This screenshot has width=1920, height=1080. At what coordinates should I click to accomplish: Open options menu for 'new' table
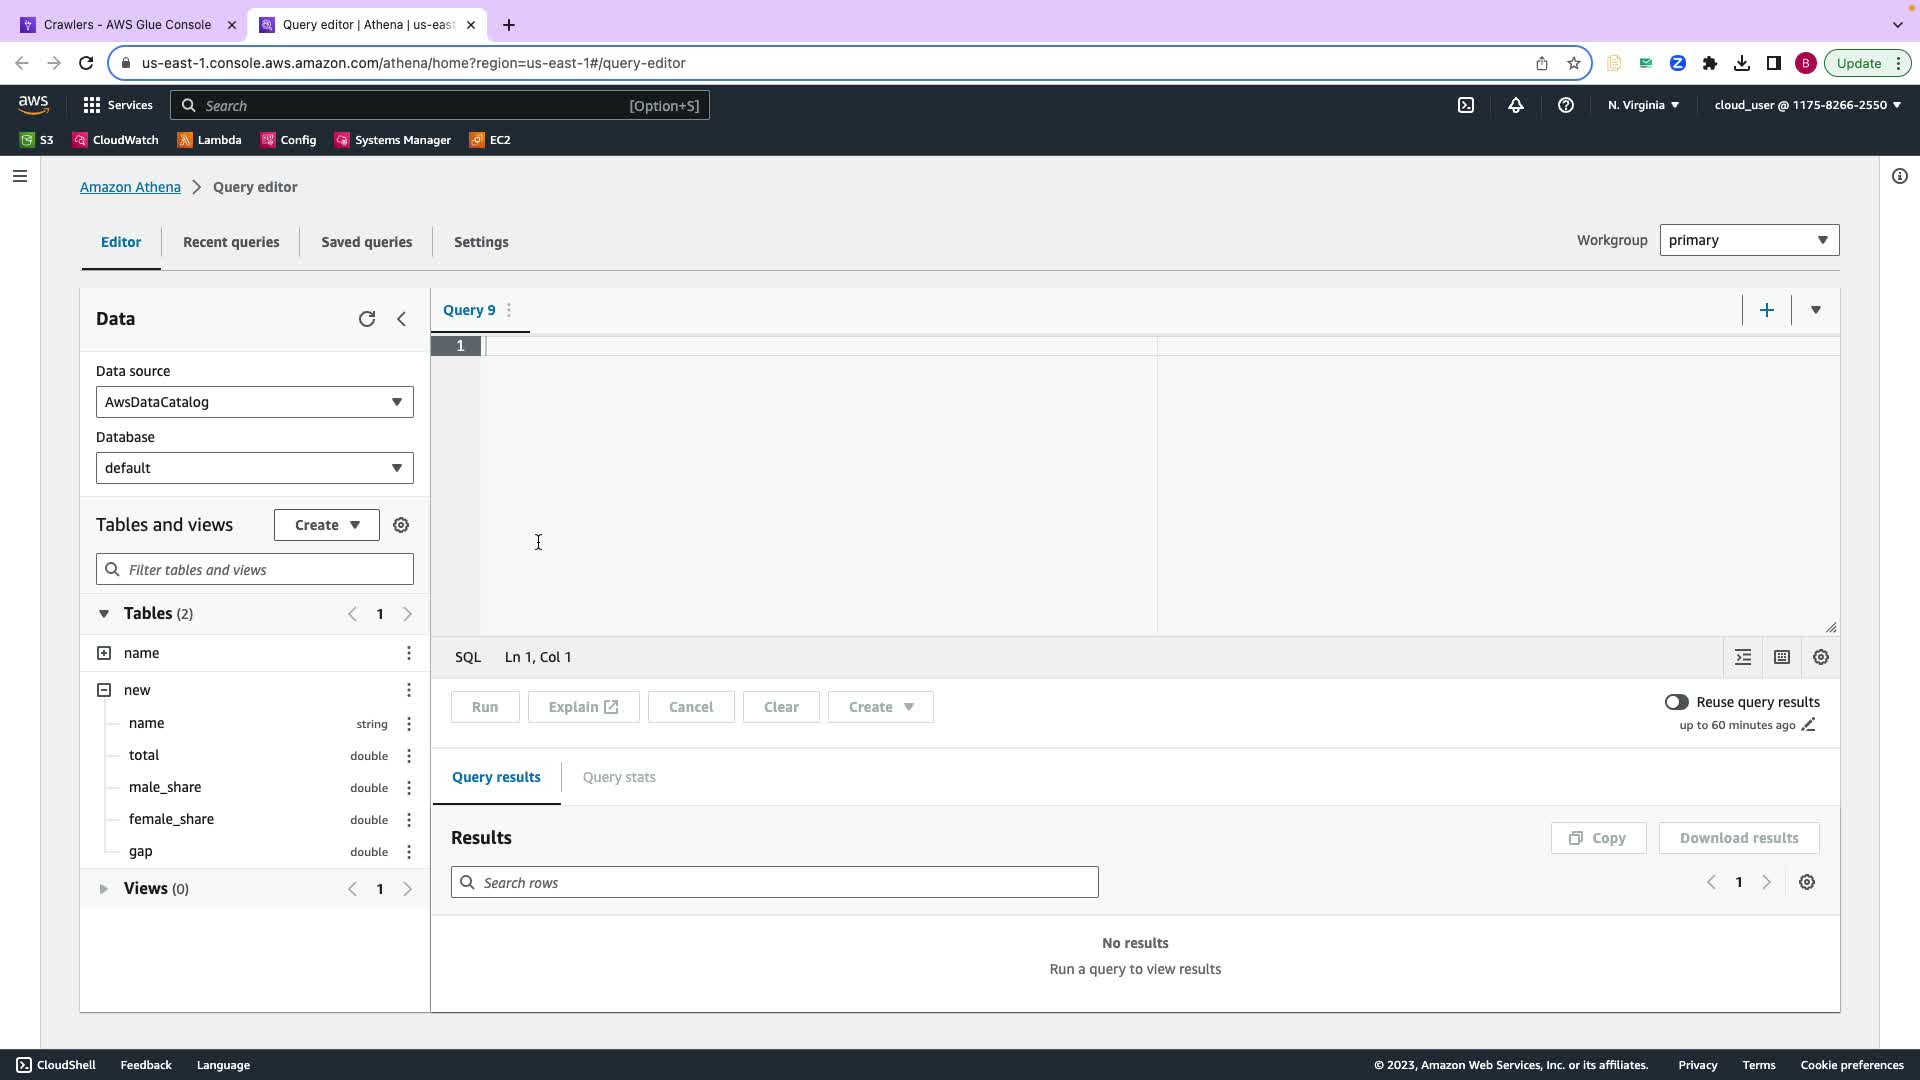(408, 690)
